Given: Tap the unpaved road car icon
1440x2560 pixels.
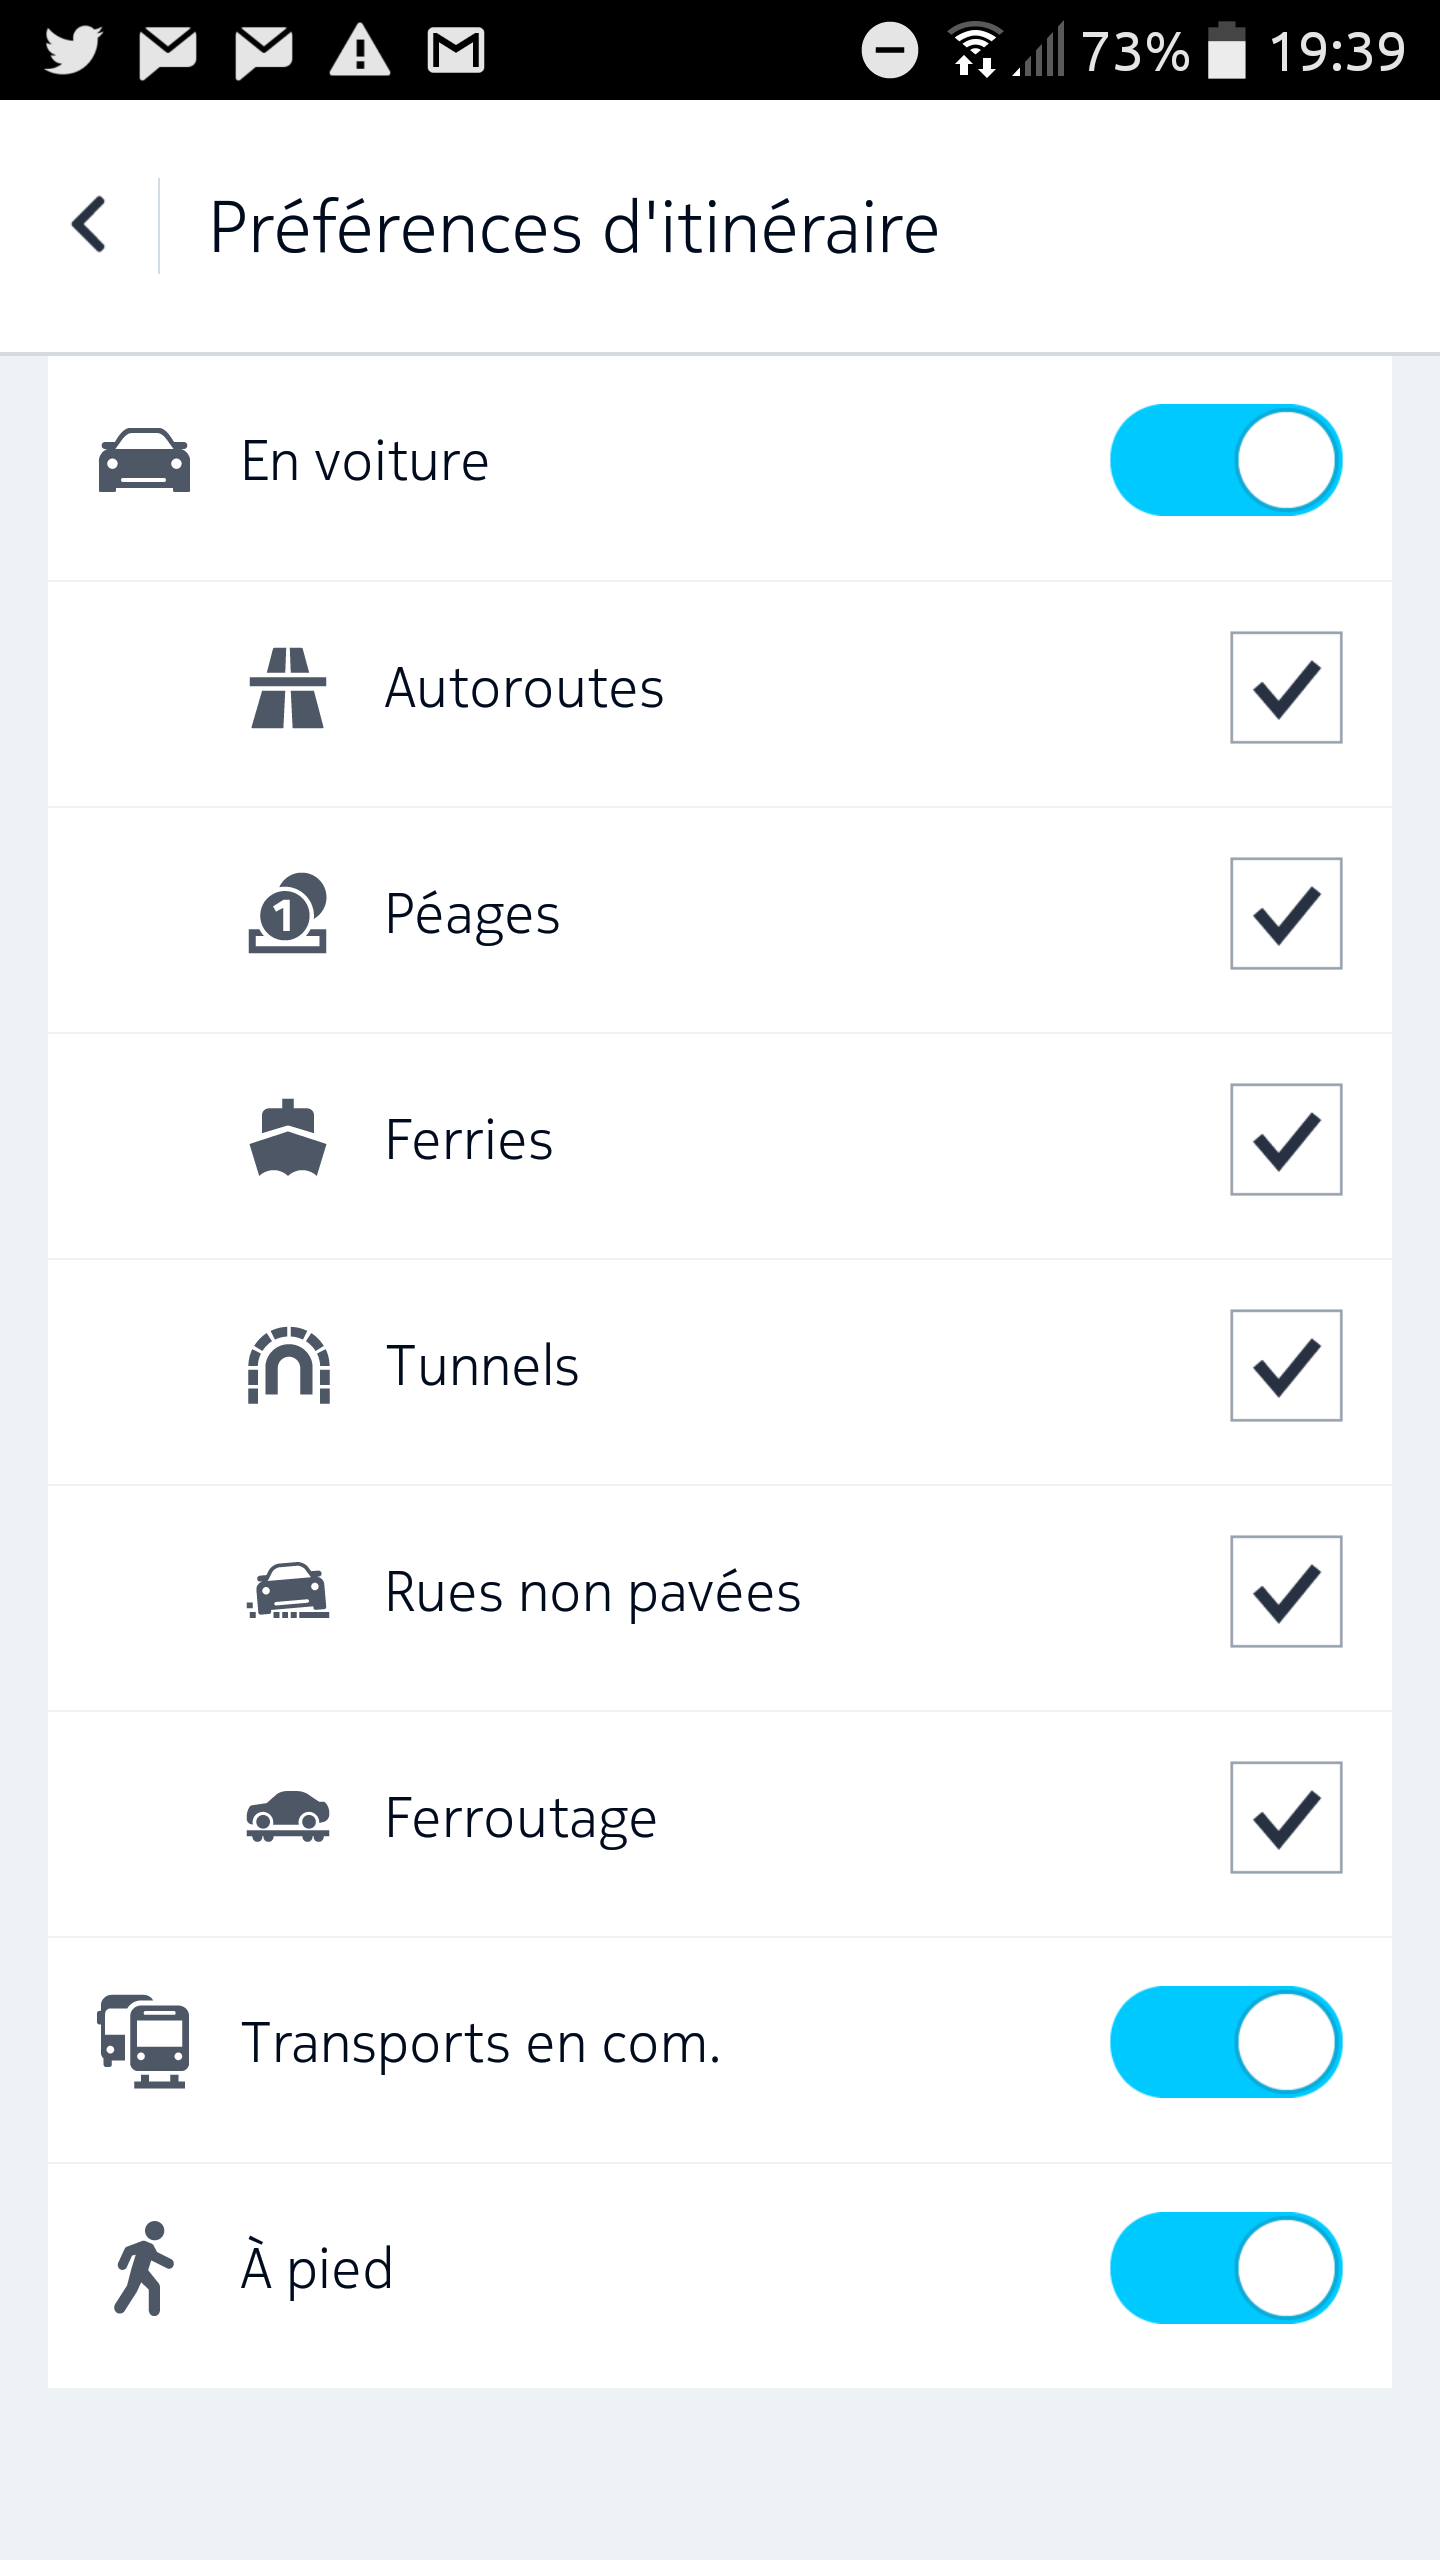Looking at the screenshot, I should point(288,1591).
